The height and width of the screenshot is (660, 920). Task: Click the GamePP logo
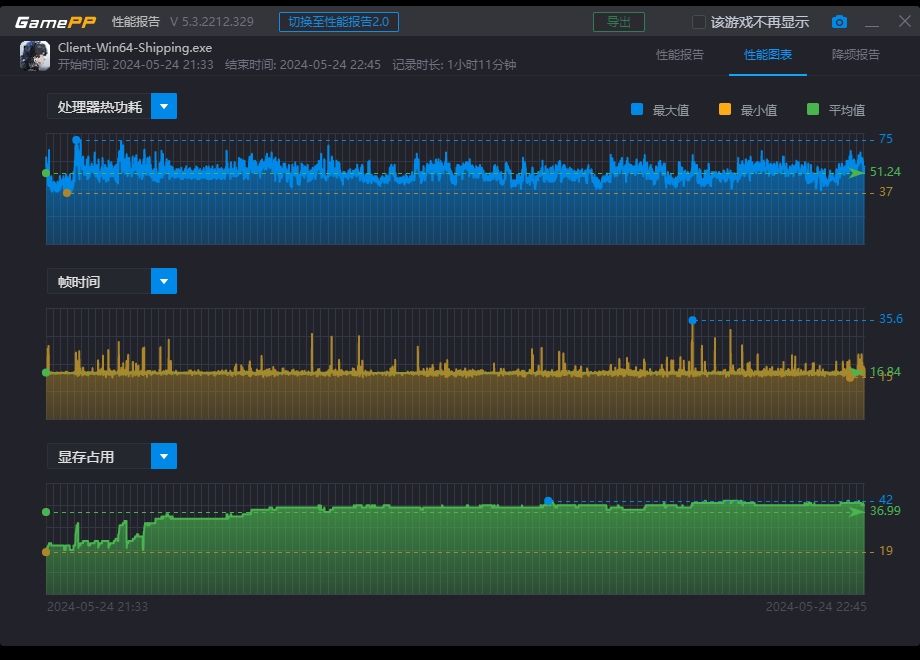click(x=55, y=22)
